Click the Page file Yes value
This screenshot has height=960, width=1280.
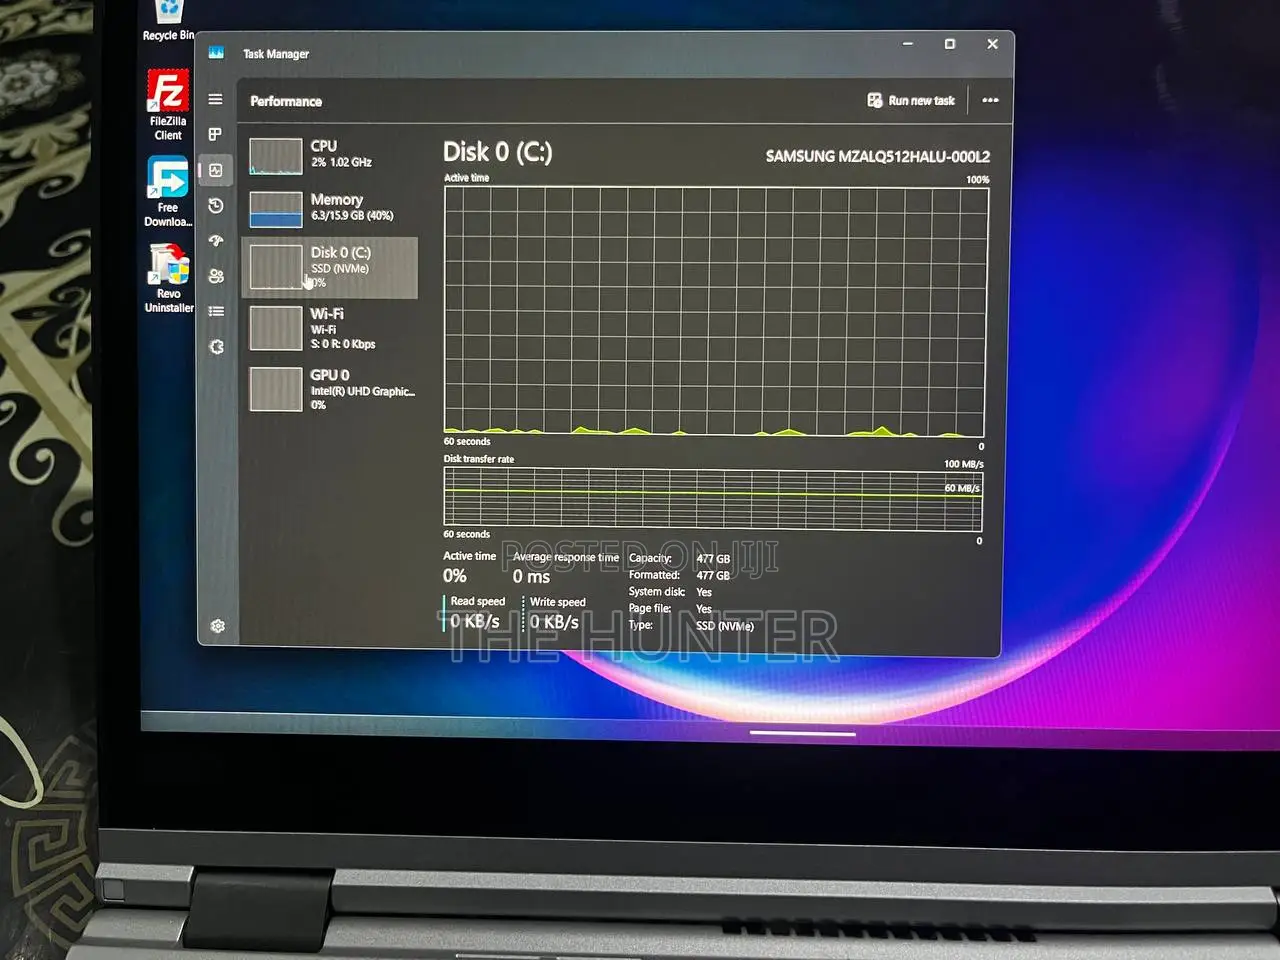click(x=704, y=609)
